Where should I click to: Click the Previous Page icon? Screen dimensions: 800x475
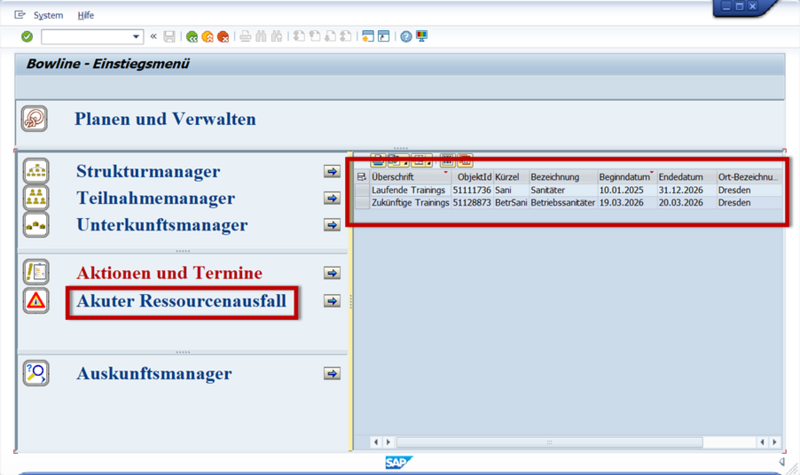315,36
